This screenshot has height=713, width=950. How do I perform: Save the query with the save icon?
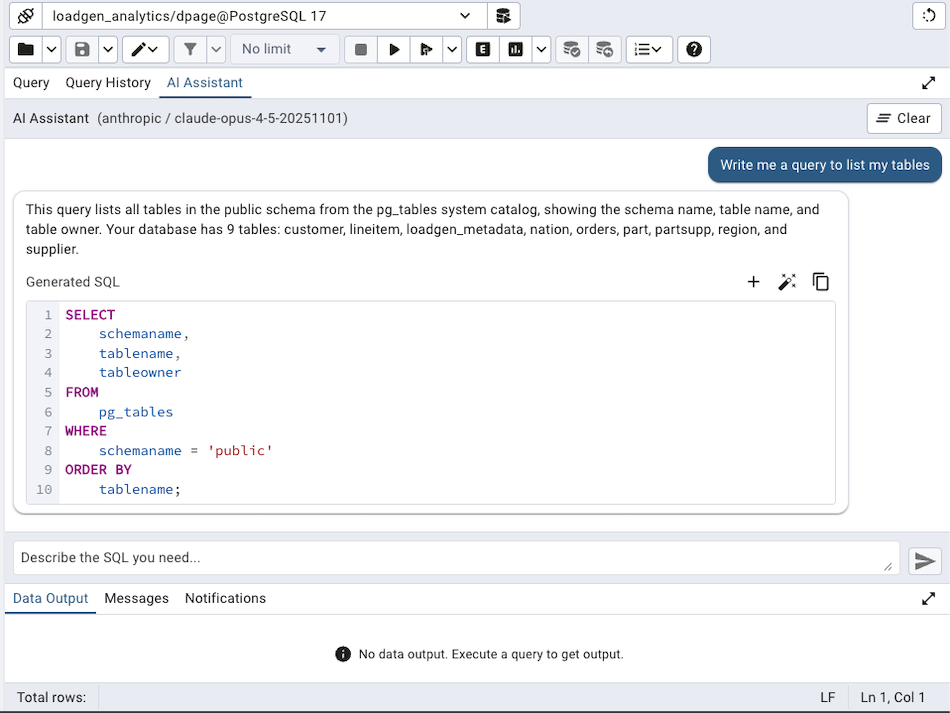pos(81,49)
